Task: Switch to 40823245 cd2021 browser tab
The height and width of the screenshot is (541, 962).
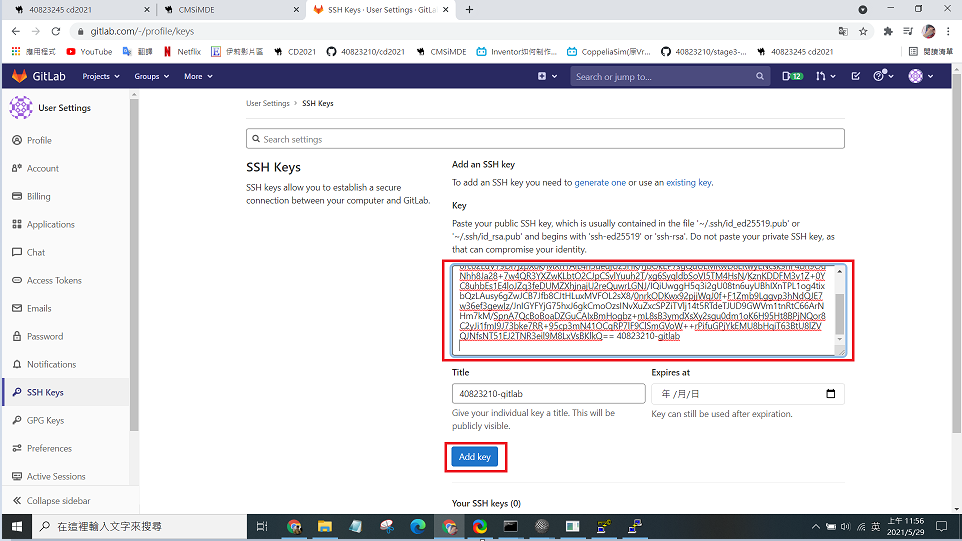Action: point(82,10)
